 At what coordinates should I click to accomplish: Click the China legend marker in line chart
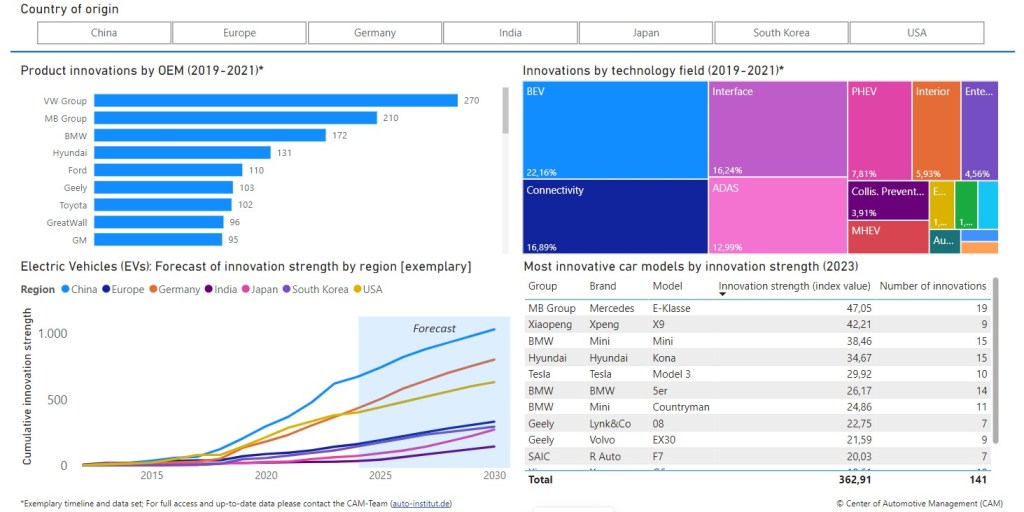click(65, 289)
